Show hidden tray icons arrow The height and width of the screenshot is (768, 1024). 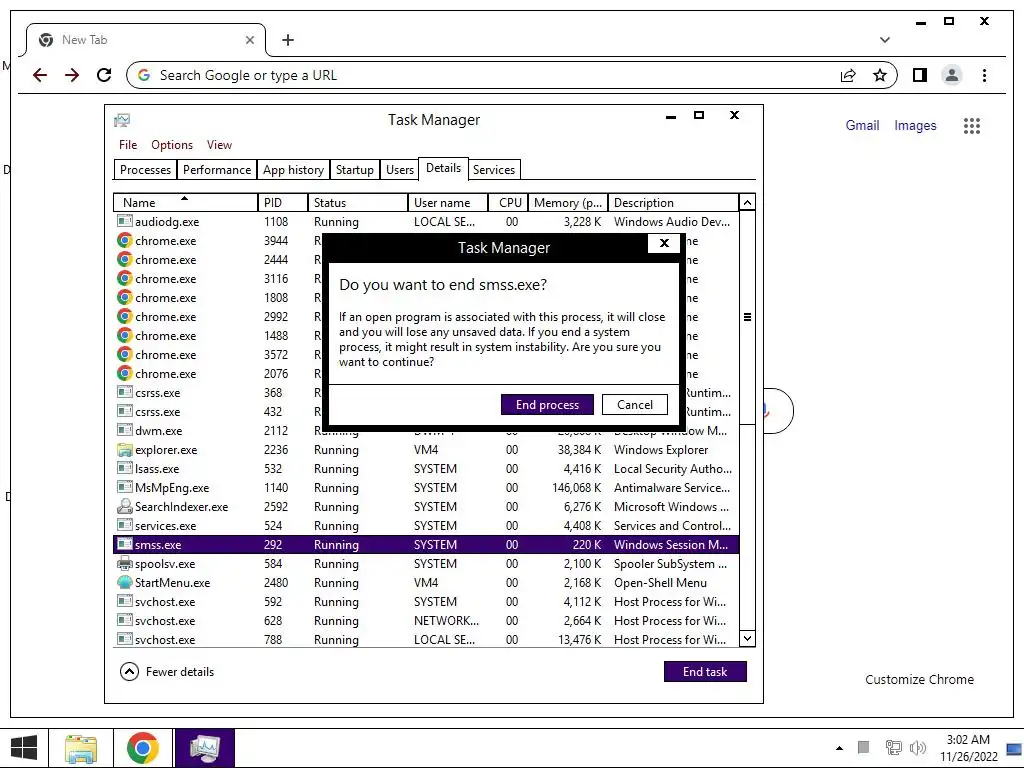tap(839, 748)
